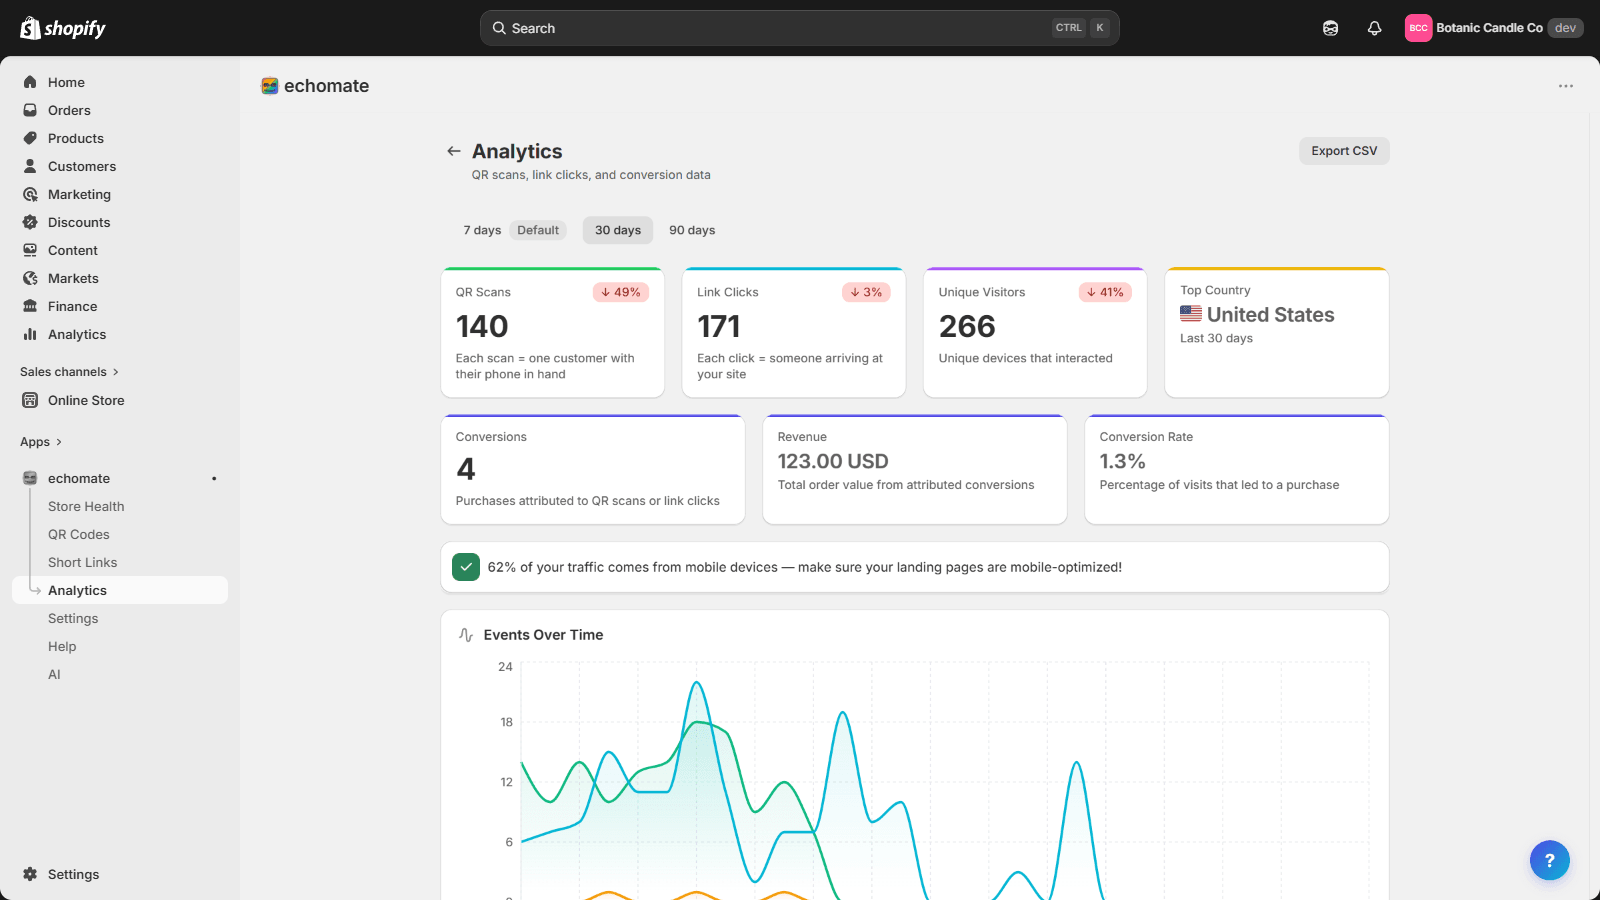This screenshot has width=1600, height=900.
Task: Click the Marketing target icon
Action: (30, 194)
